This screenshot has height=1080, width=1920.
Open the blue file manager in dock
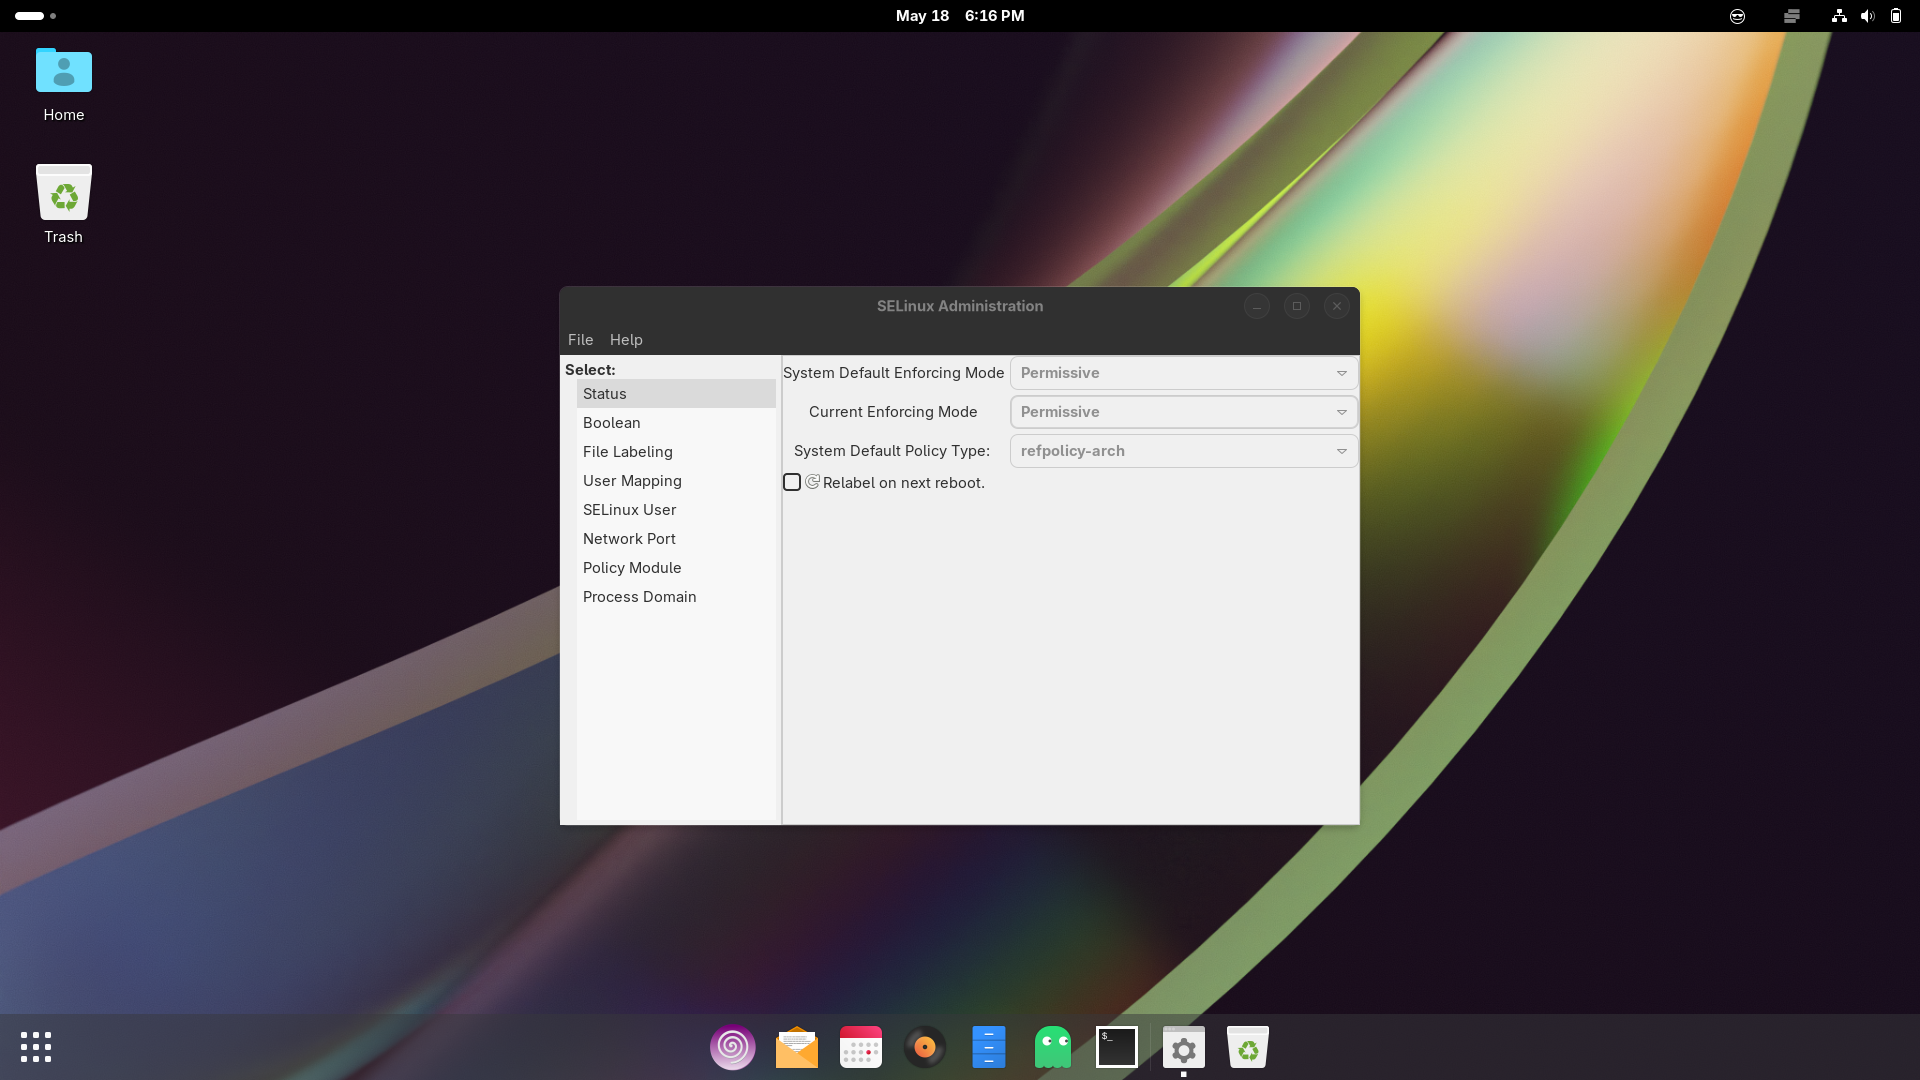point(989,1047)
